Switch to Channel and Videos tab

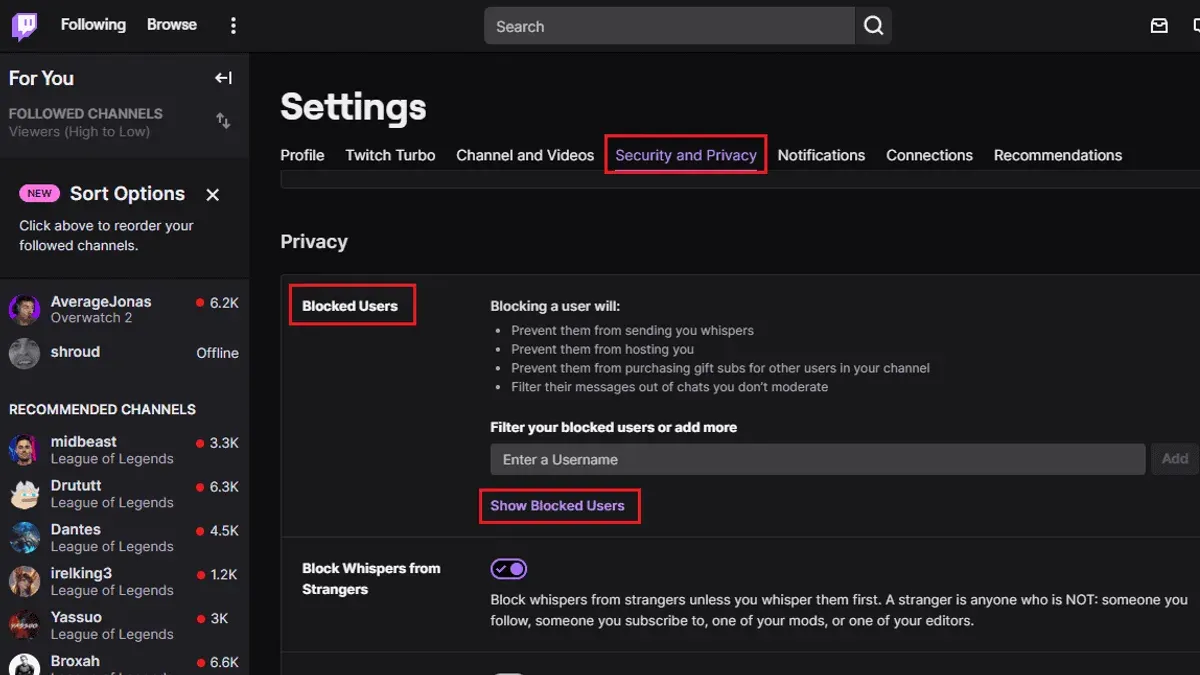click(x=525, y=155)
